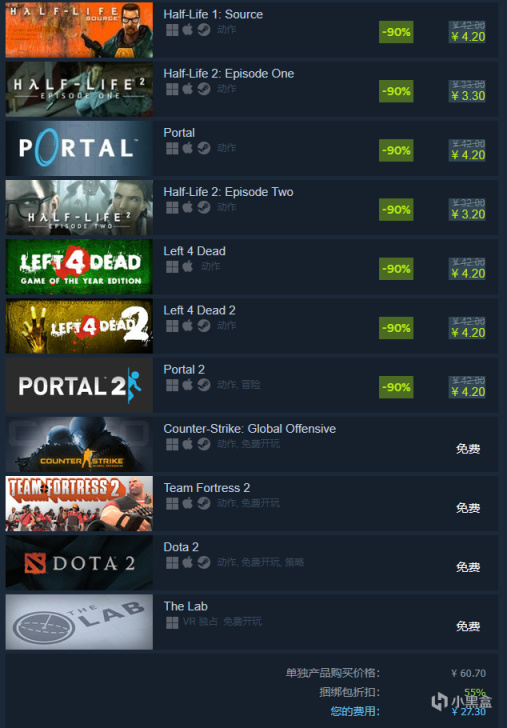This screenshot has width=507, height=728.
Task: Click Windows icon under The Lab
Action: (172, 622)
